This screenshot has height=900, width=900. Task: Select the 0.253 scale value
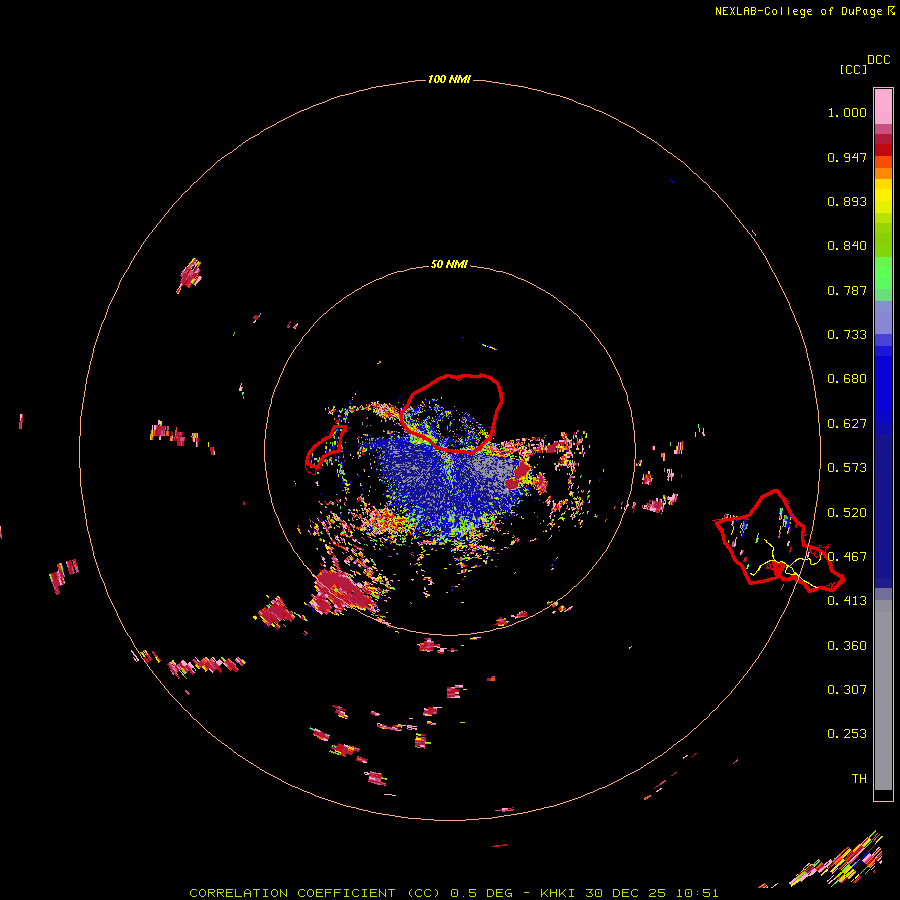point(847,734)
